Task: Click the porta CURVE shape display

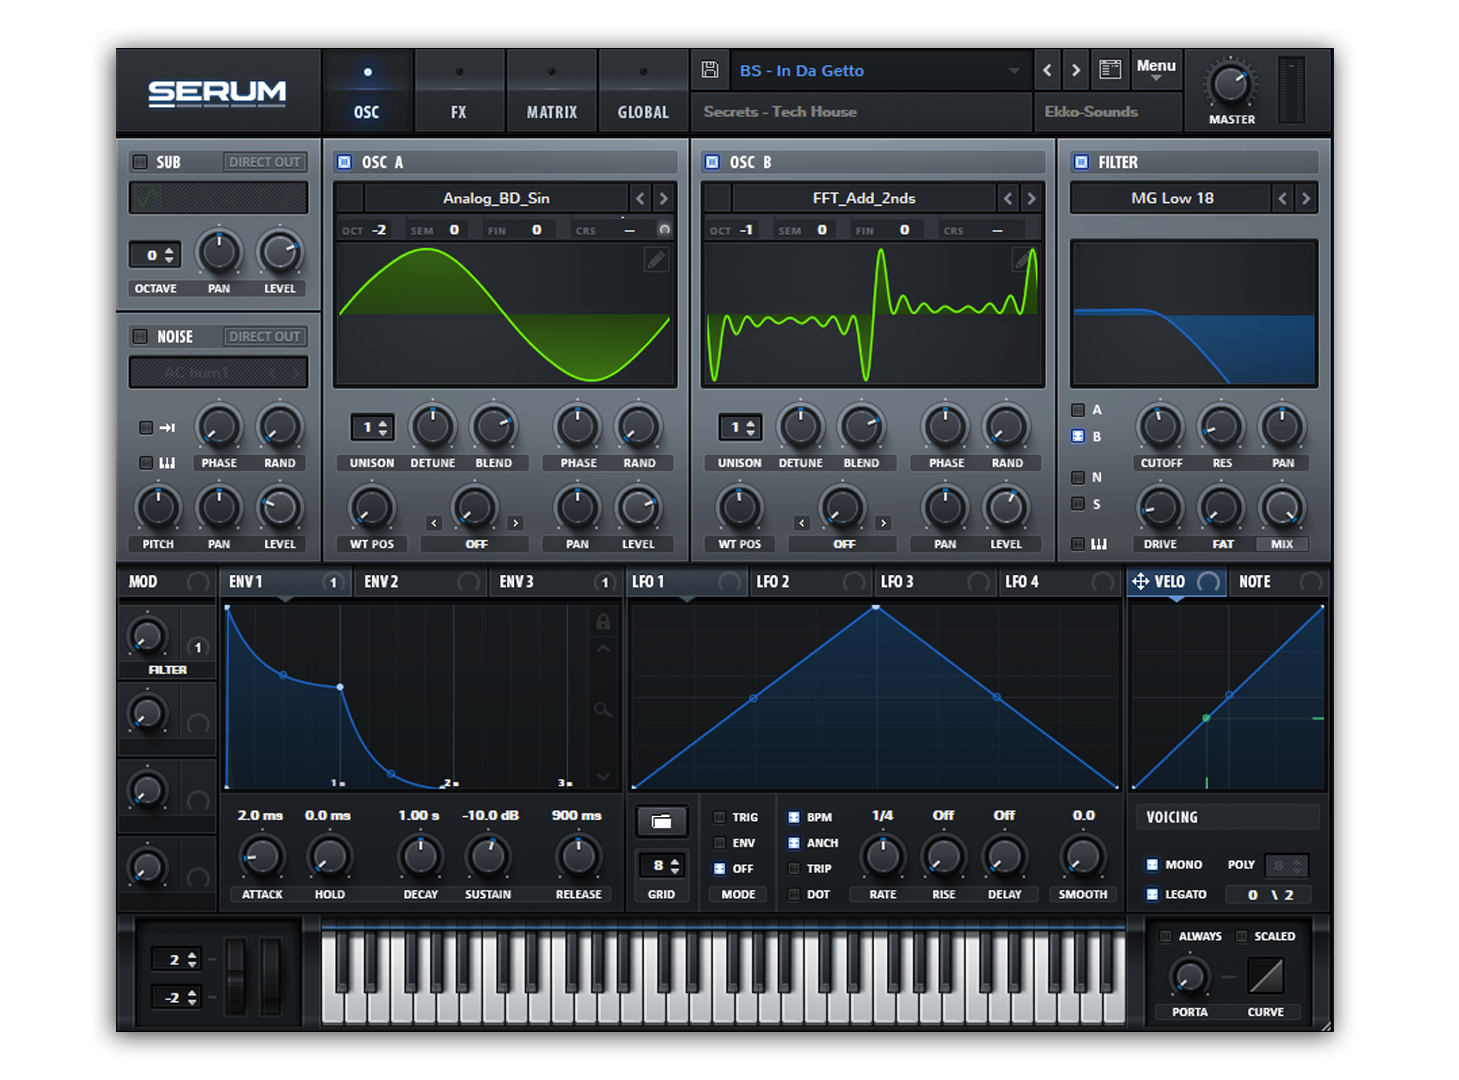Action: coord(1265,976)
